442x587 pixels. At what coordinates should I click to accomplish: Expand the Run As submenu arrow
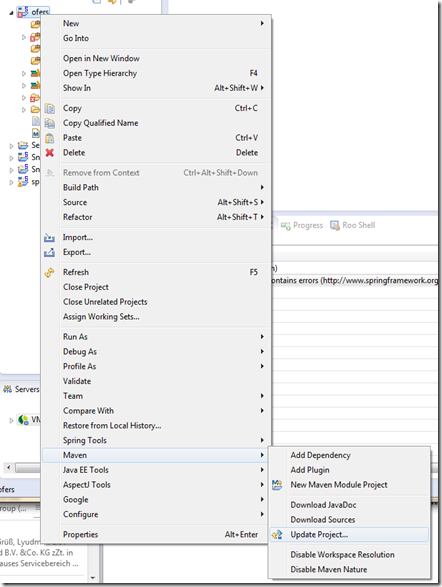pyautogui.click(x=262, y=337)
